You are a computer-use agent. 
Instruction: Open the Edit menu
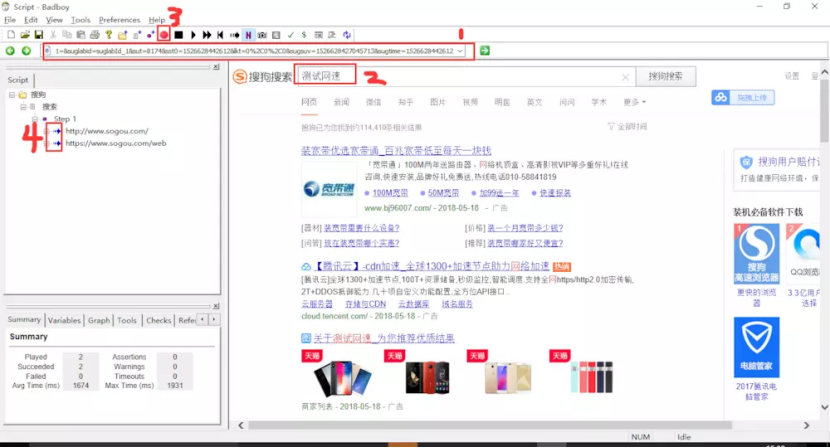pos(31,20)
